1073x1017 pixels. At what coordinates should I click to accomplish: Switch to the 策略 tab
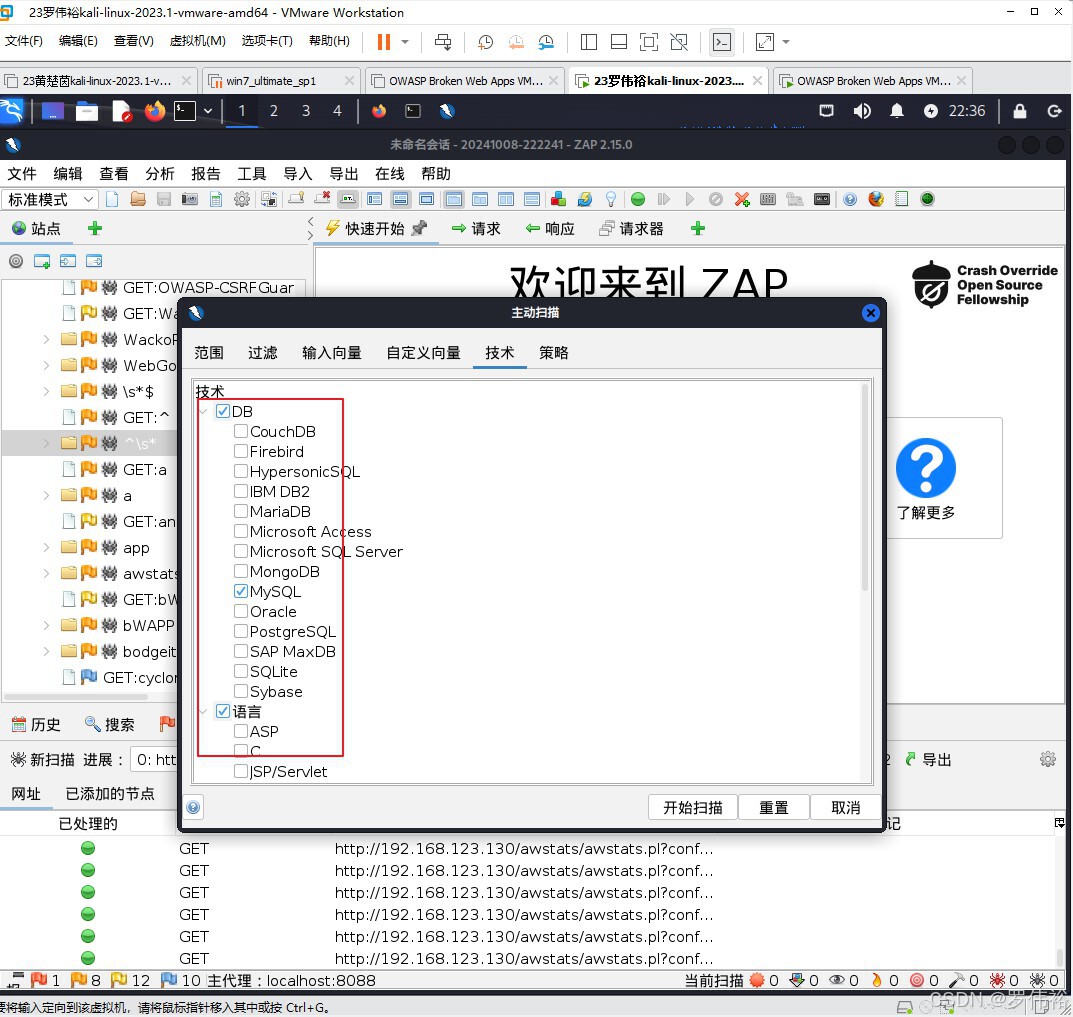tap(554, 353)
